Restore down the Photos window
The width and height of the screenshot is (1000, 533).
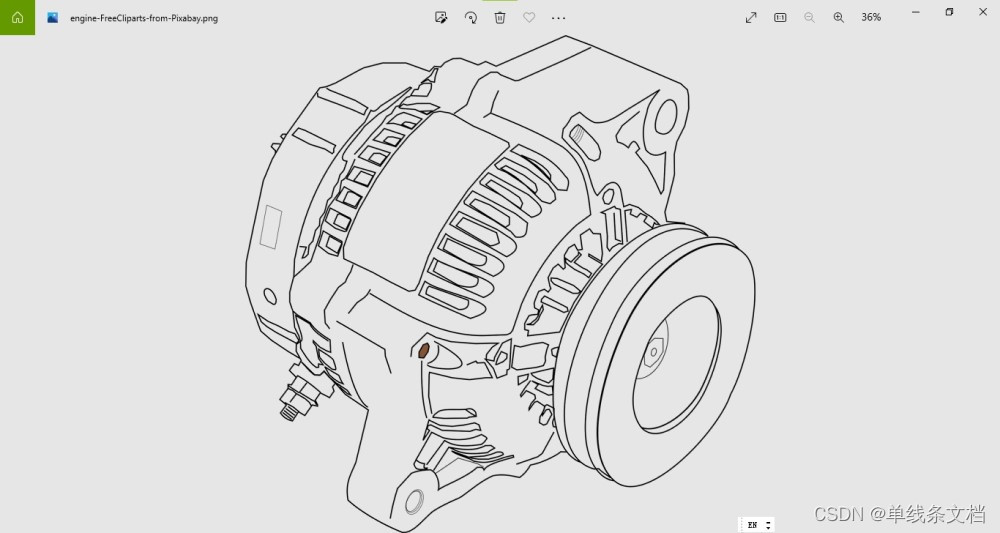click(949, 12)
